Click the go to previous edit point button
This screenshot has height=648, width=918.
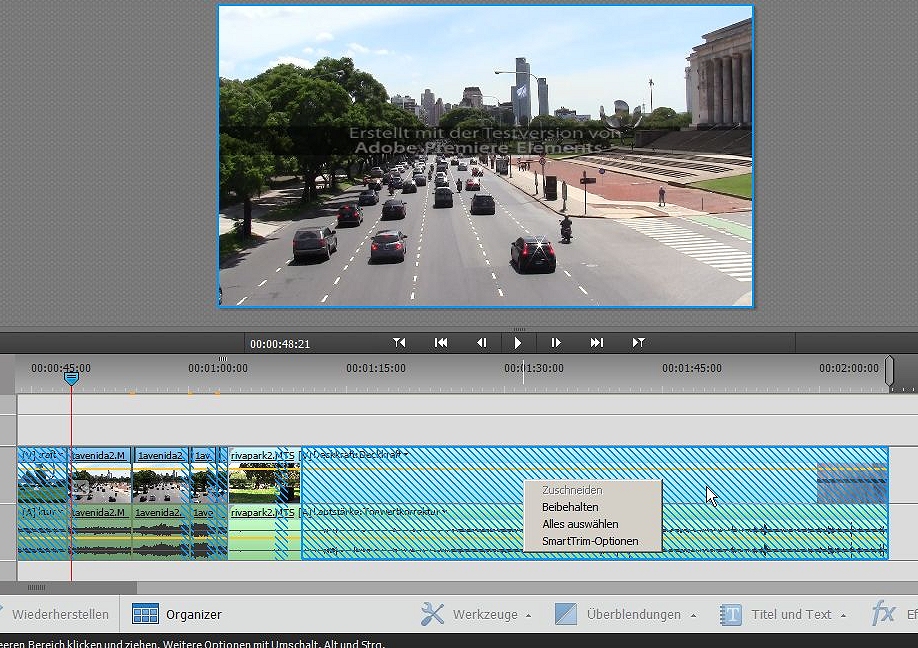(399, 342)
